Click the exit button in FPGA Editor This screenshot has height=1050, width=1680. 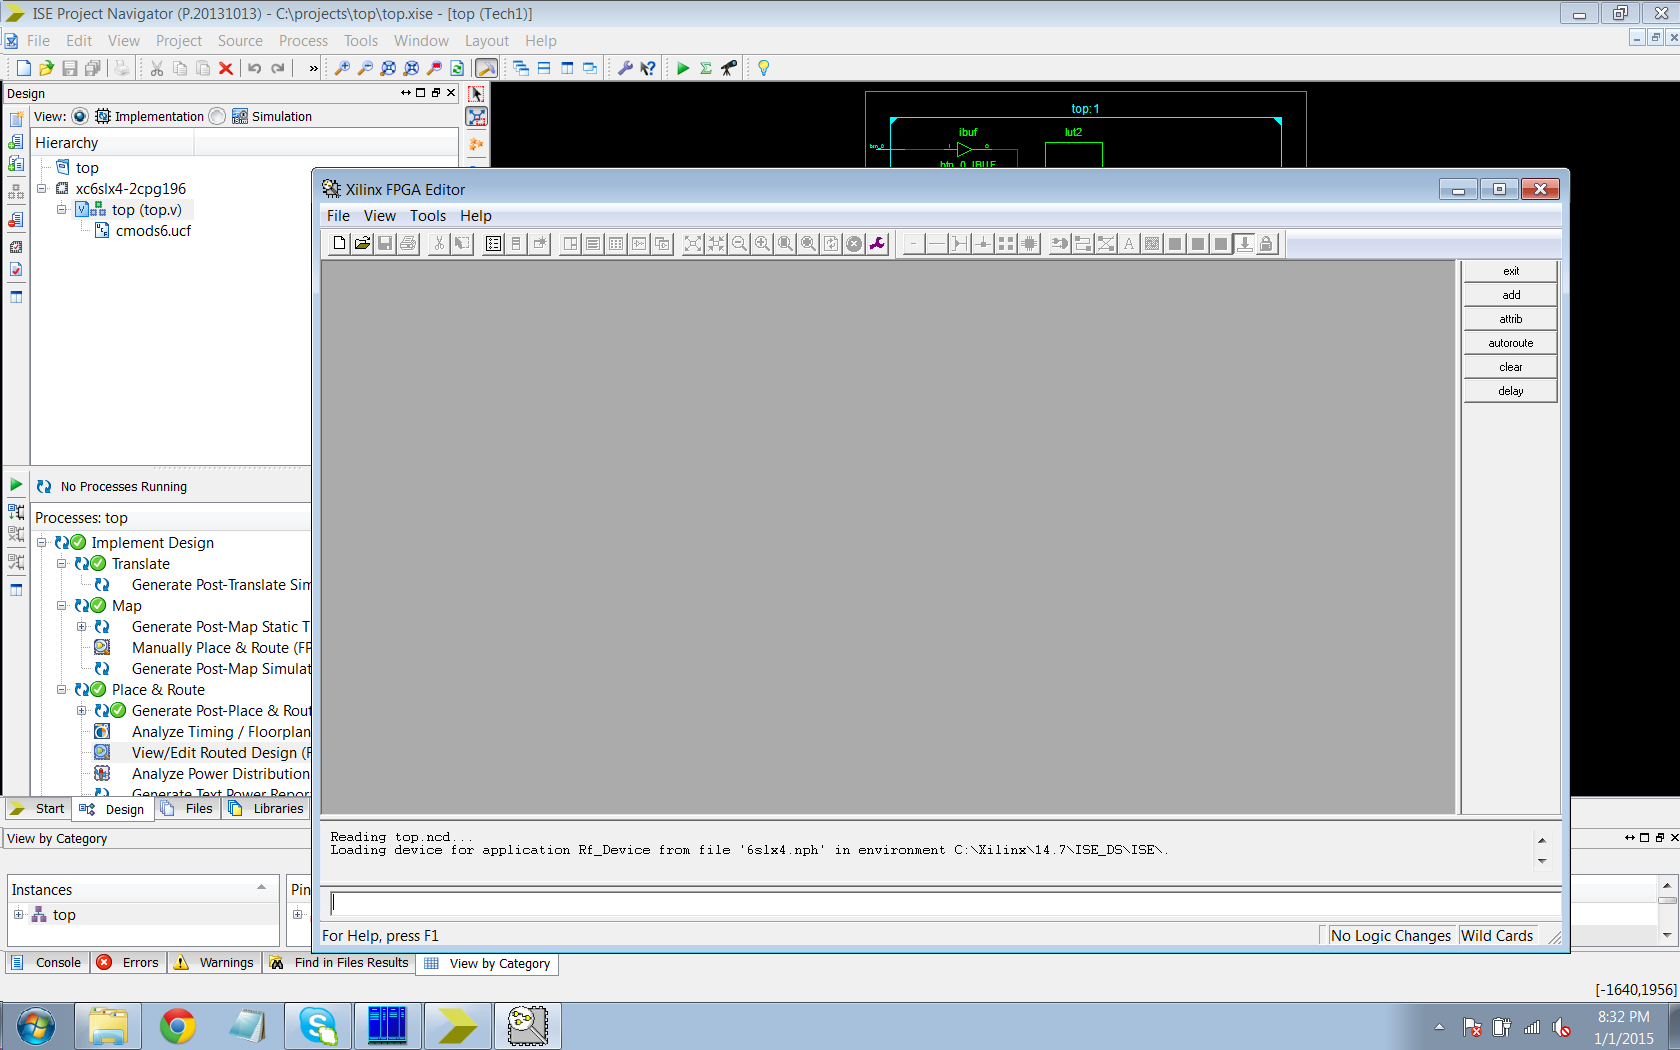pos(1510,271)
